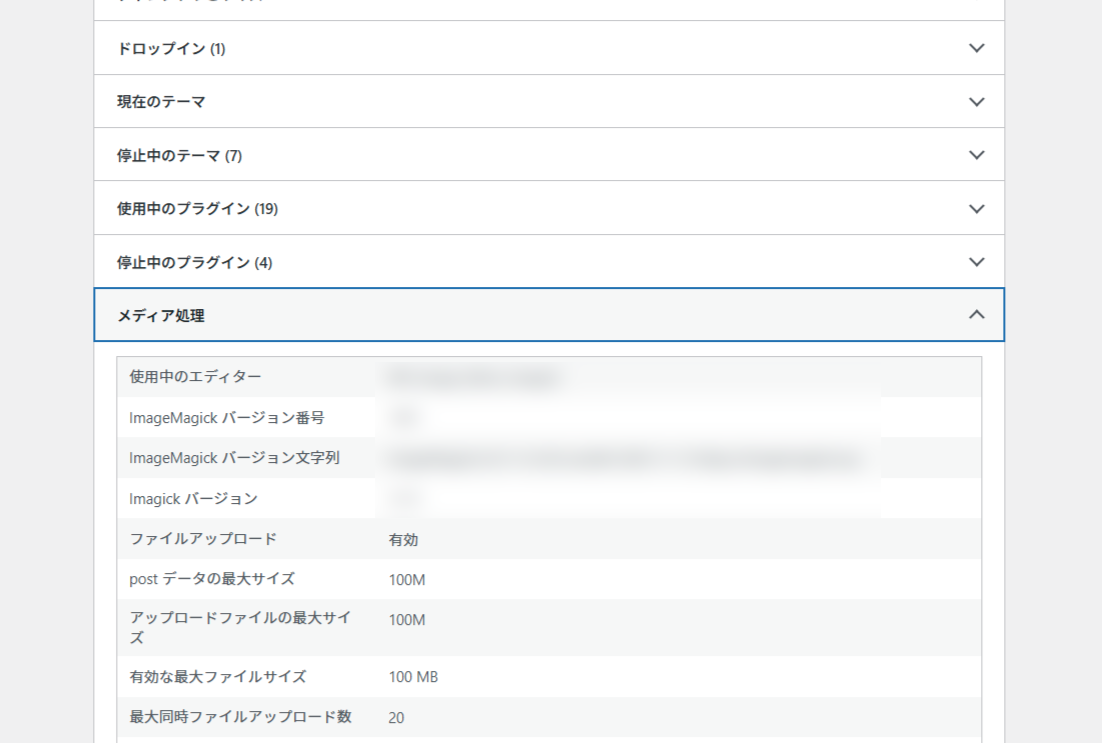Image resolution: width=1102 pixels, height=743 pixels.
Task: Click the chevron beside 現在のテーマ
Action: point(977,102)
